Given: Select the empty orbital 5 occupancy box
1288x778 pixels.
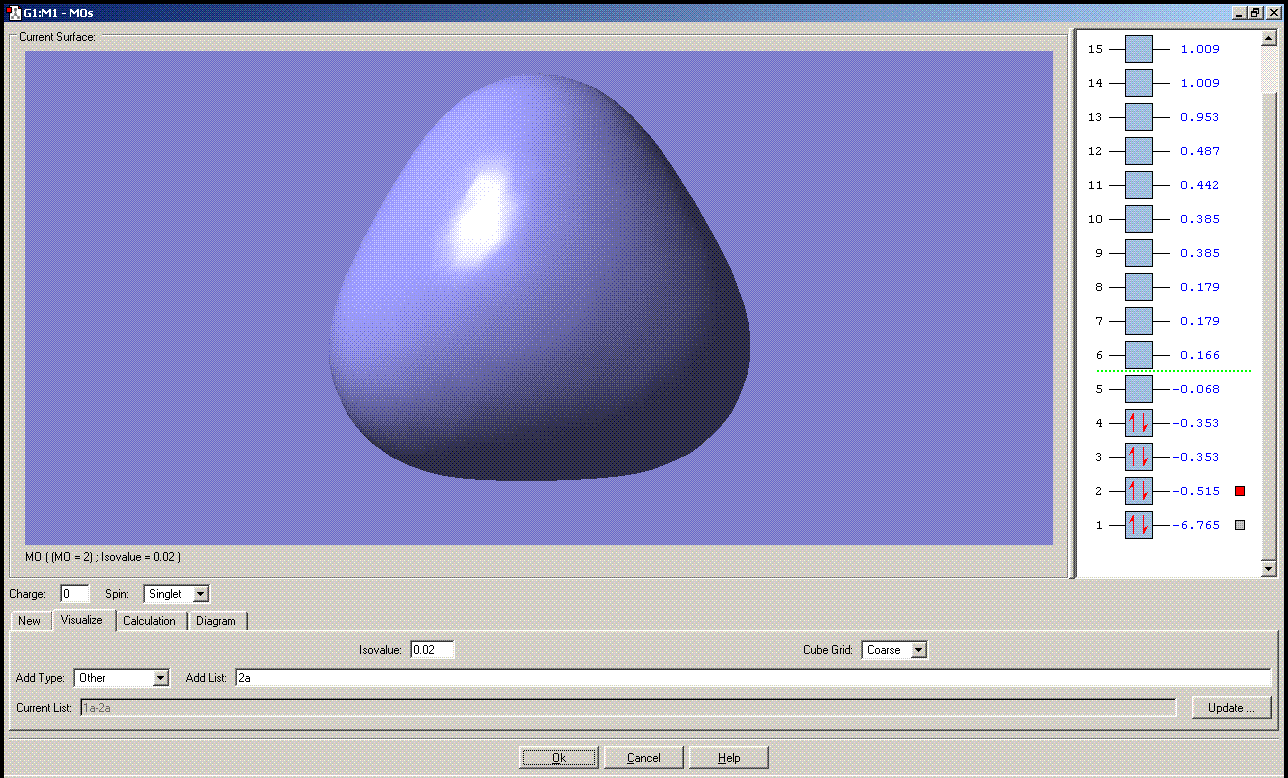Looking at the screenshot, I should click(1139, 389).
